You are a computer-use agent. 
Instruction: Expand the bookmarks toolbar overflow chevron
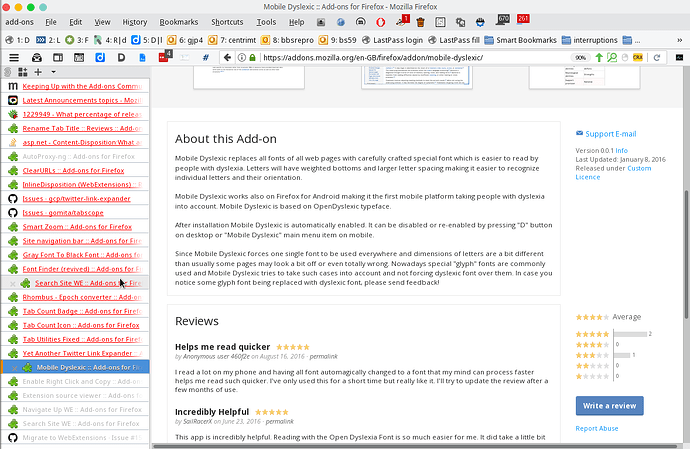tap(679, 40)
